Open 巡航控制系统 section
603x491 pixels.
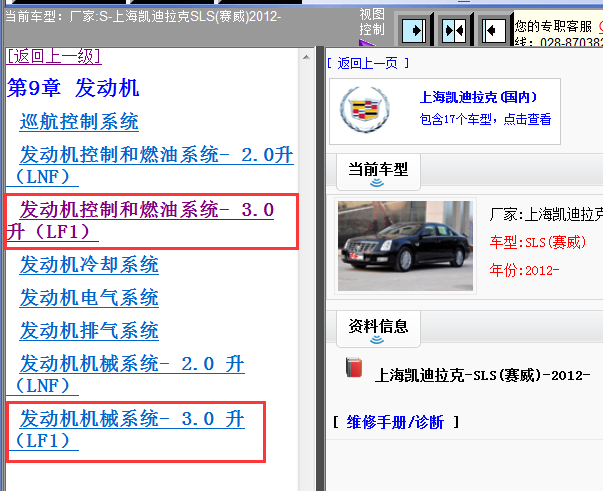79,122
